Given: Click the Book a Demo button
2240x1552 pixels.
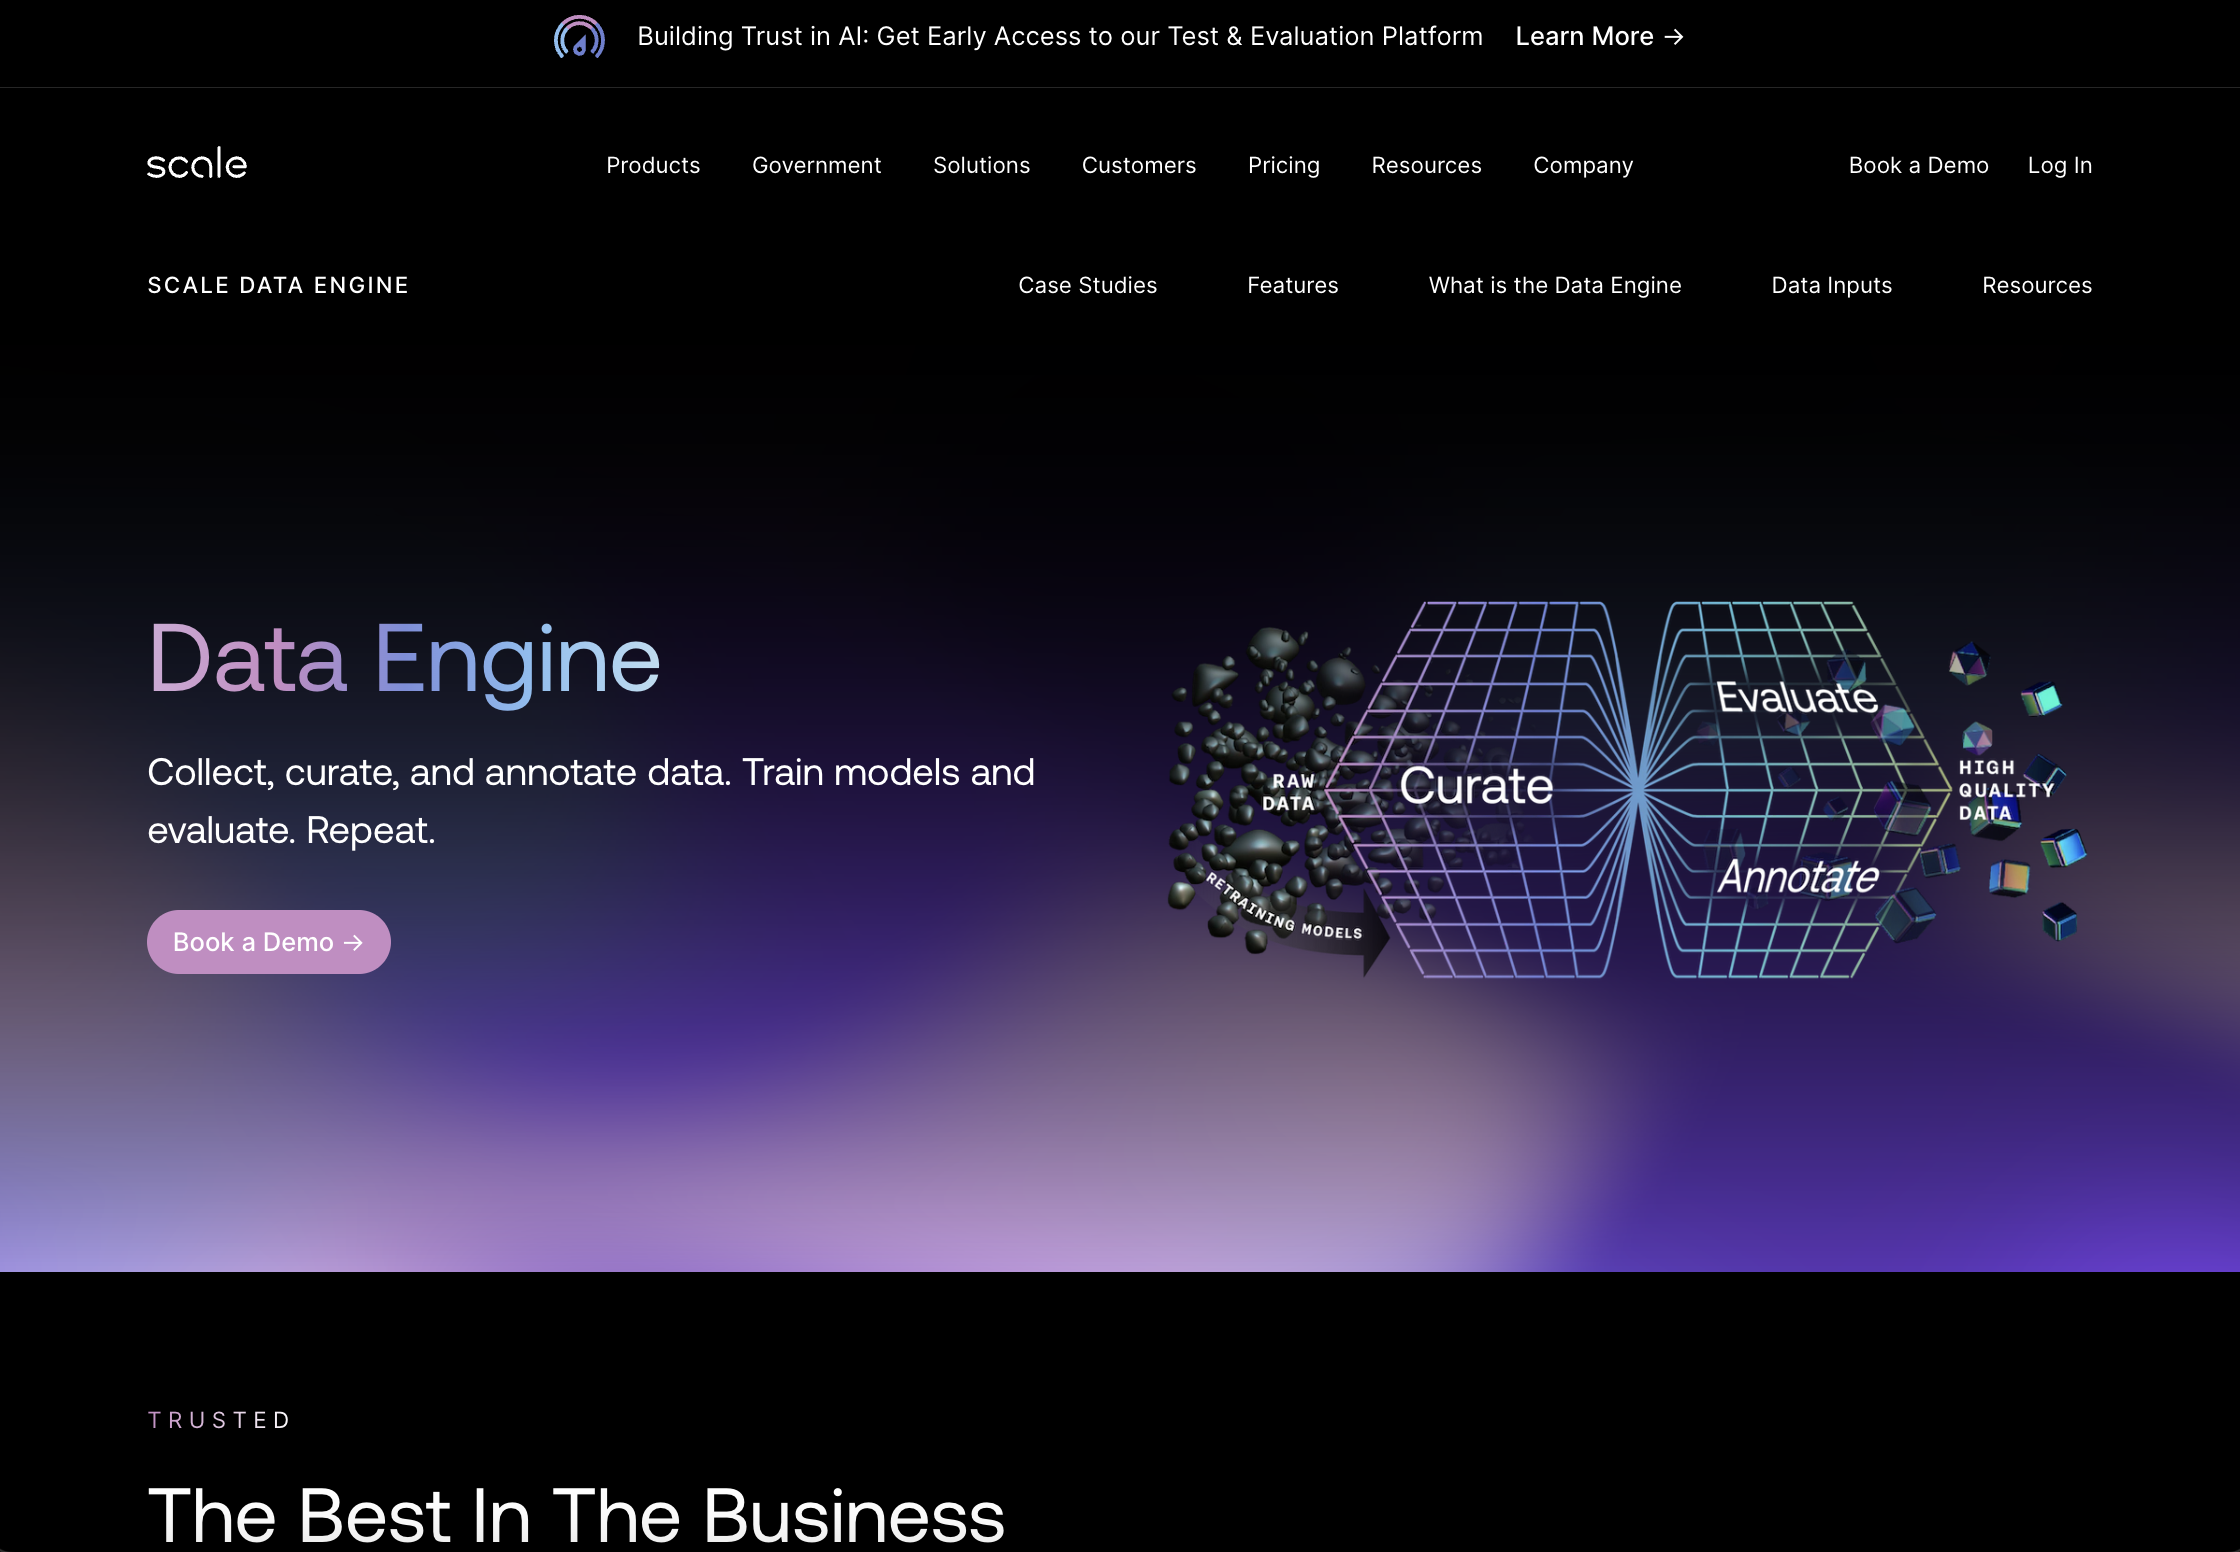Looking at the screenshot, I should click(268, 941).
